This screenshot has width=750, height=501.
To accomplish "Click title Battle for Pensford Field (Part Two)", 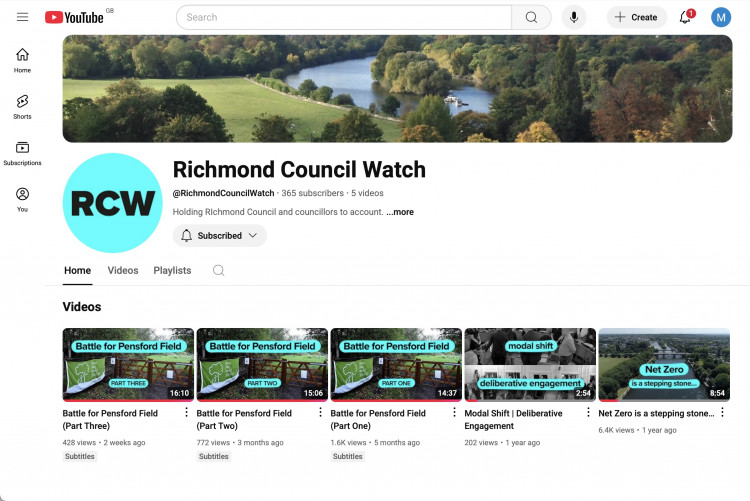I will coord(244,420).
